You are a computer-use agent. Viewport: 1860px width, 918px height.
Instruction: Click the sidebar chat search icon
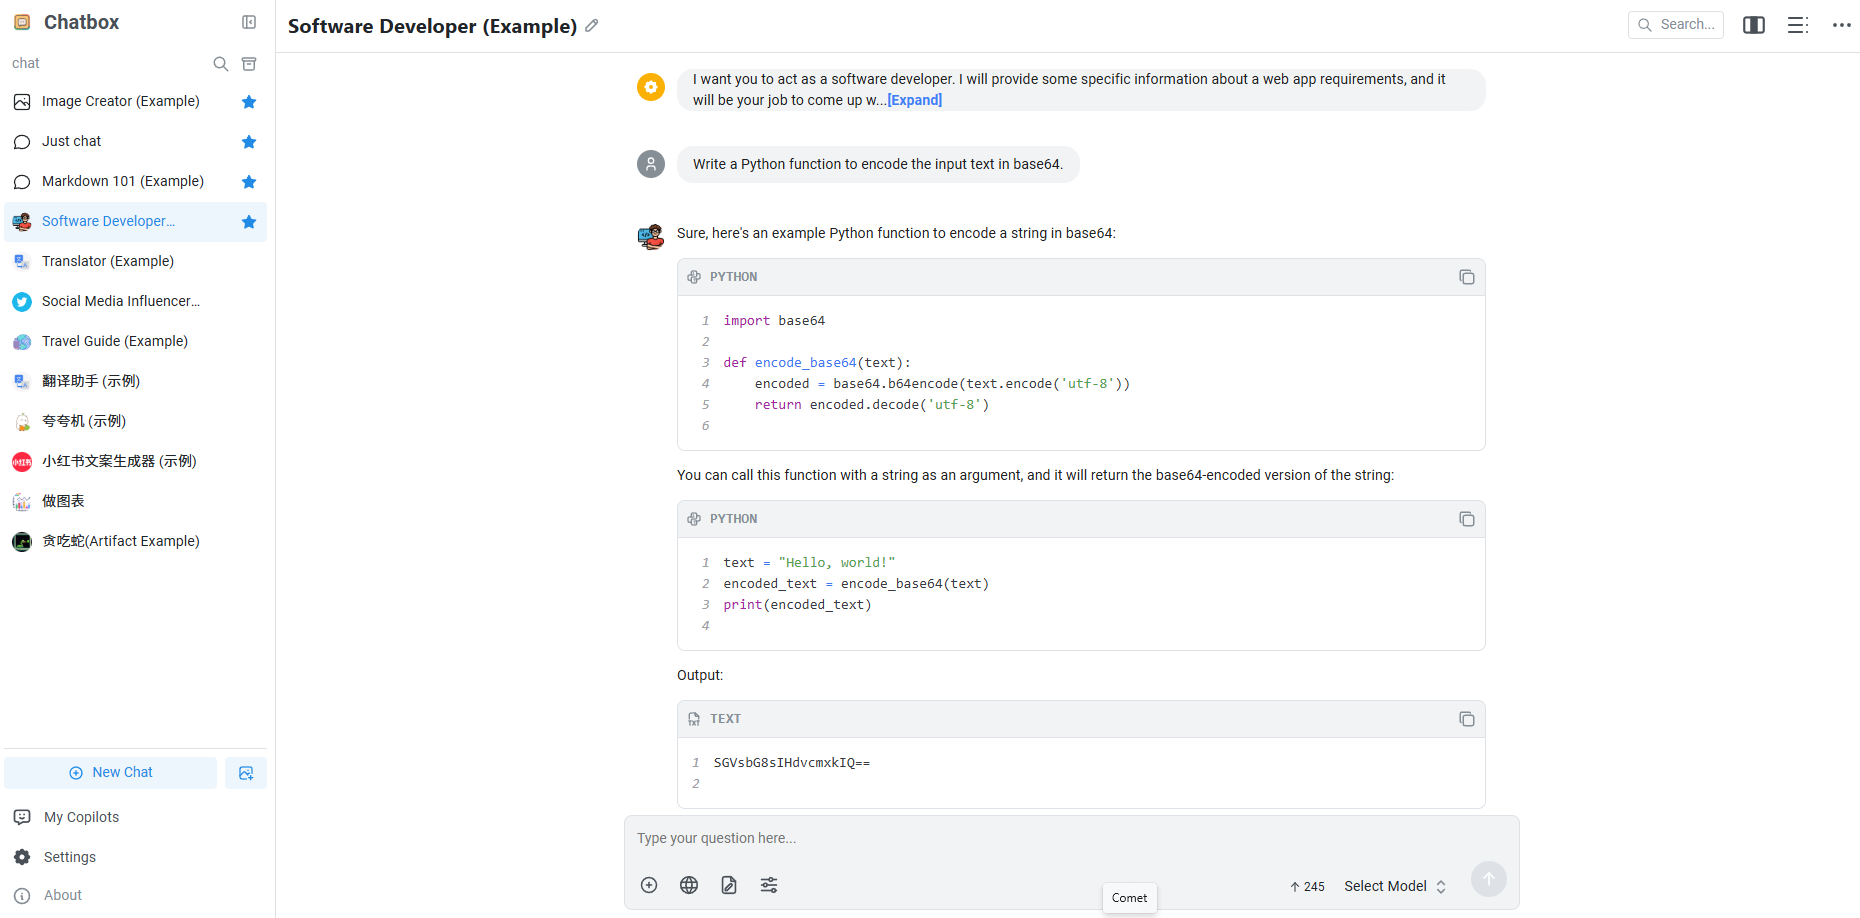(221, 64)
